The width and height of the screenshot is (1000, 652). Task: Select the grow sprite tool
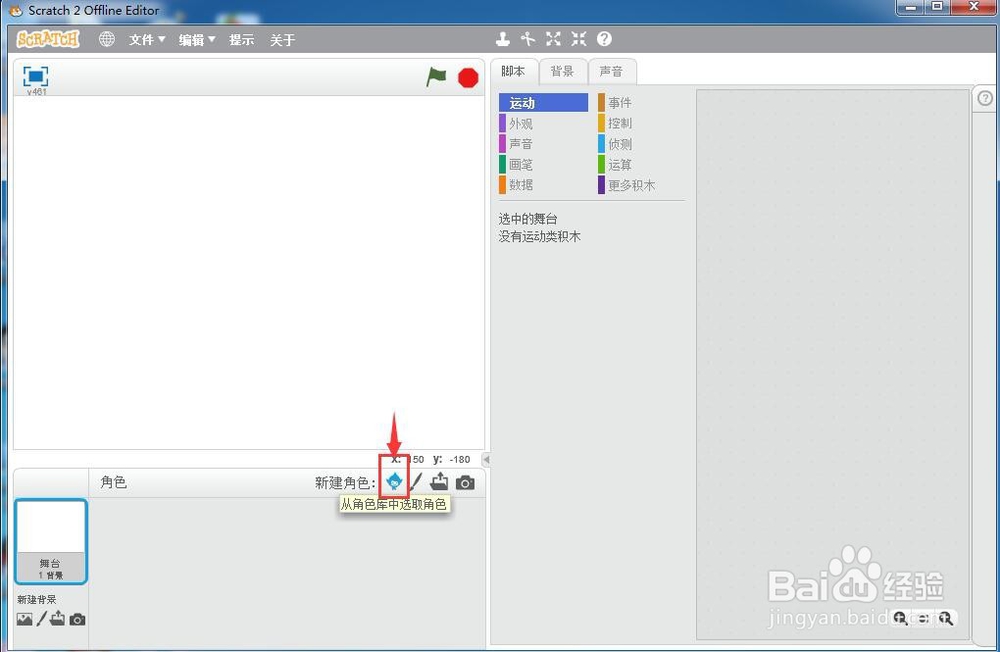click(553, 38)
